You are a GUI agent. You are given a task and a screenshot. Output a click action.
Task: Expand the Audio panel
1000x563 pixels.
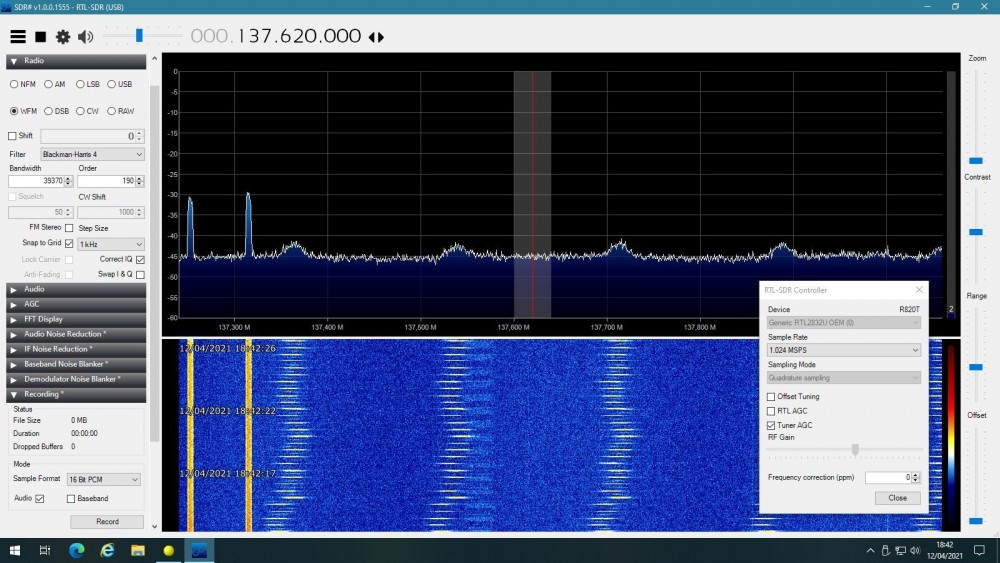tap(76, 289)
